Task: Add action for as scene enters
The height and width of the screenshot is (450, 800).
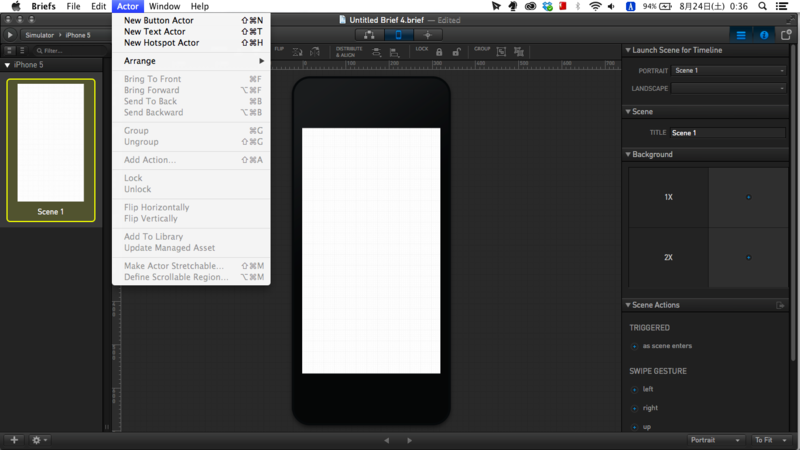Action: coord(635,346)
